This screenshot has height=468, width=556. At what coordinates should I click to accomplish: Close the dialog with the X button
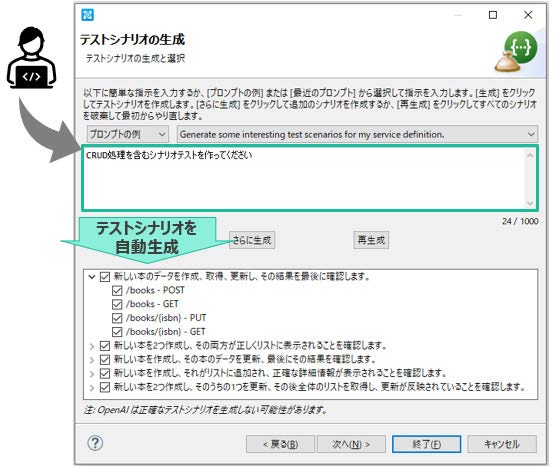(x=528, y=15)
